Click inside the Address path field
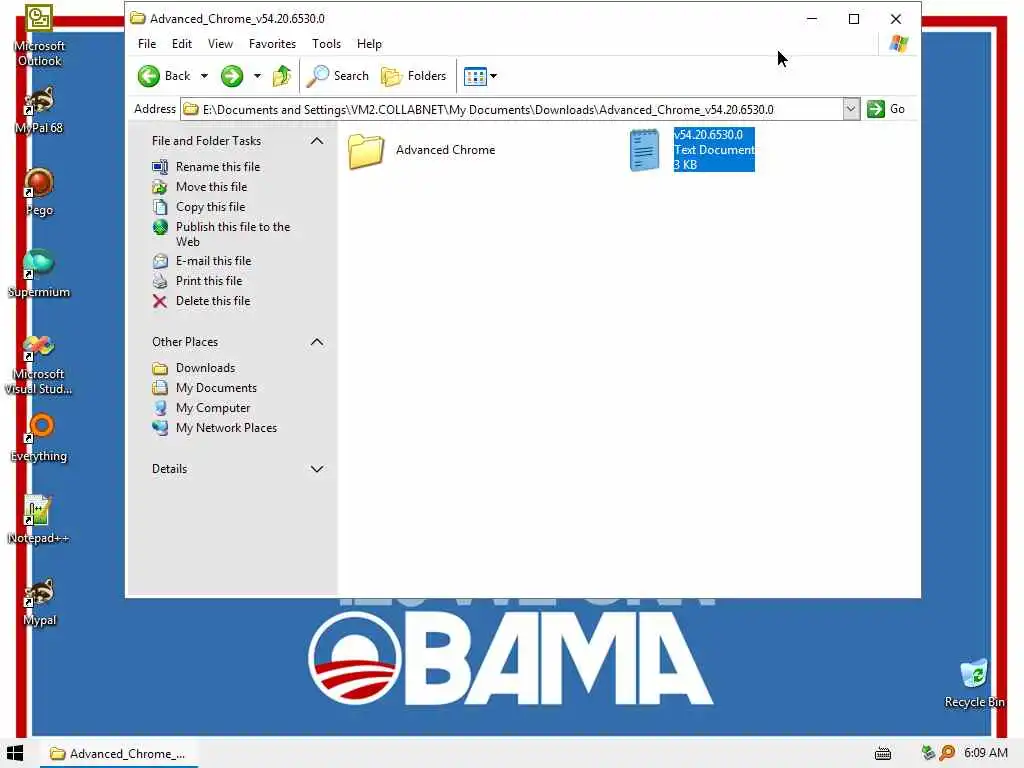 [511, 109]
